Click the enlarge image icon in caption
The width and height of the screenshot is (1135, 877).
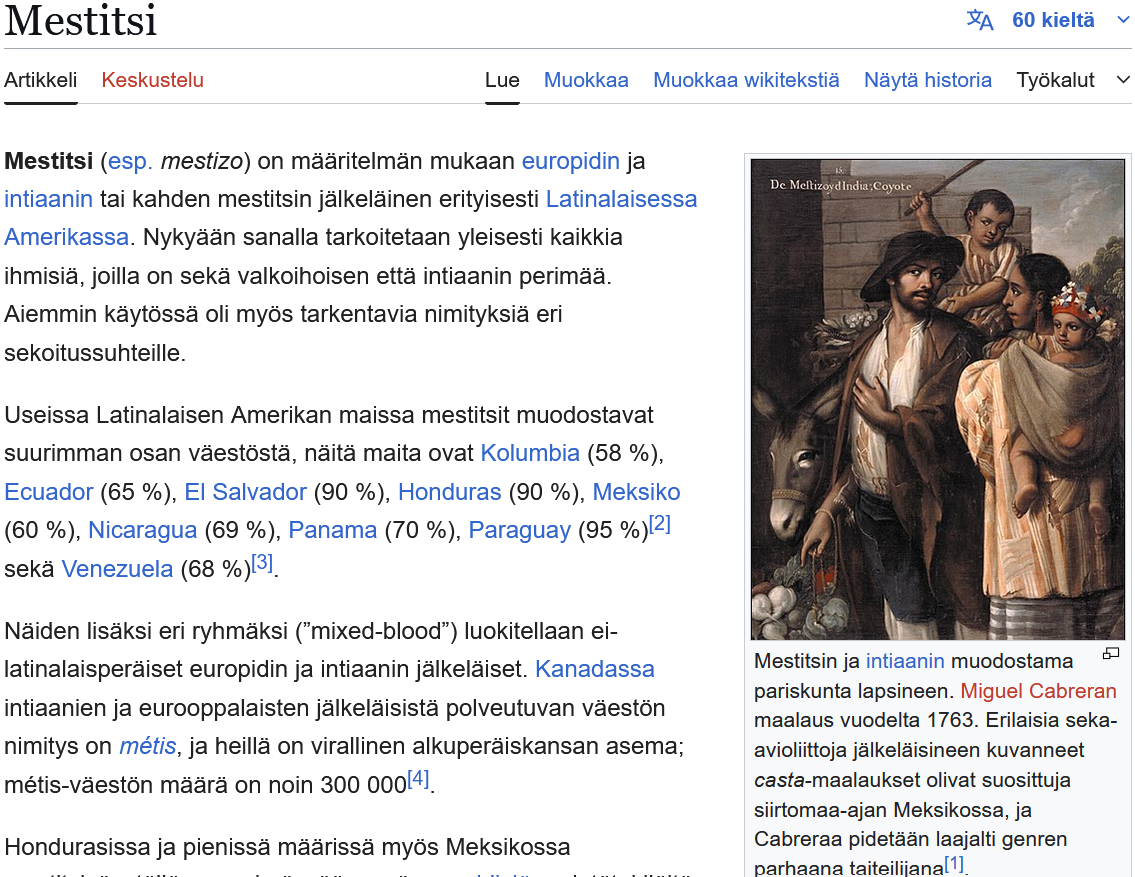1110,654
